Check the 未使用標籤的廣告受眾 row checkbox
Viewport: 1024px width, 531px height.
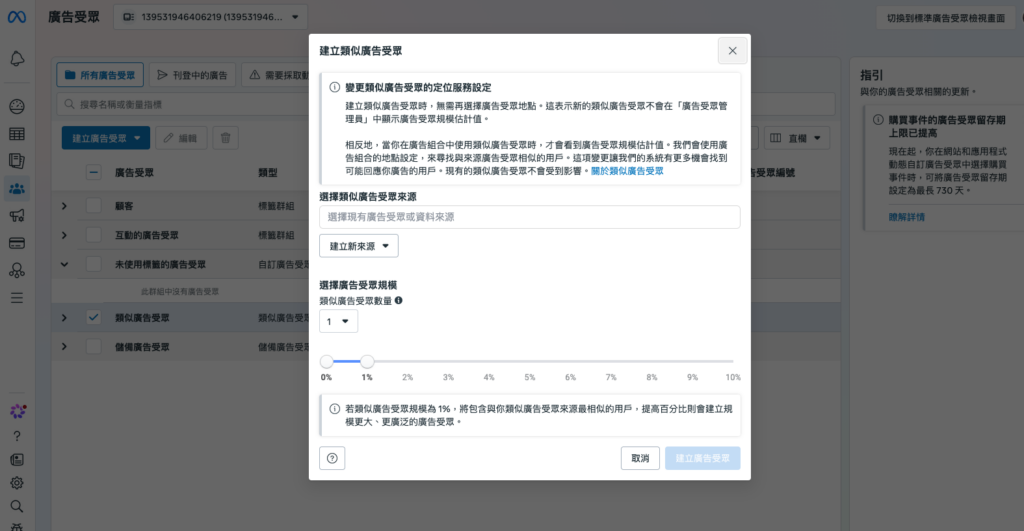click(x=93, y=265)
